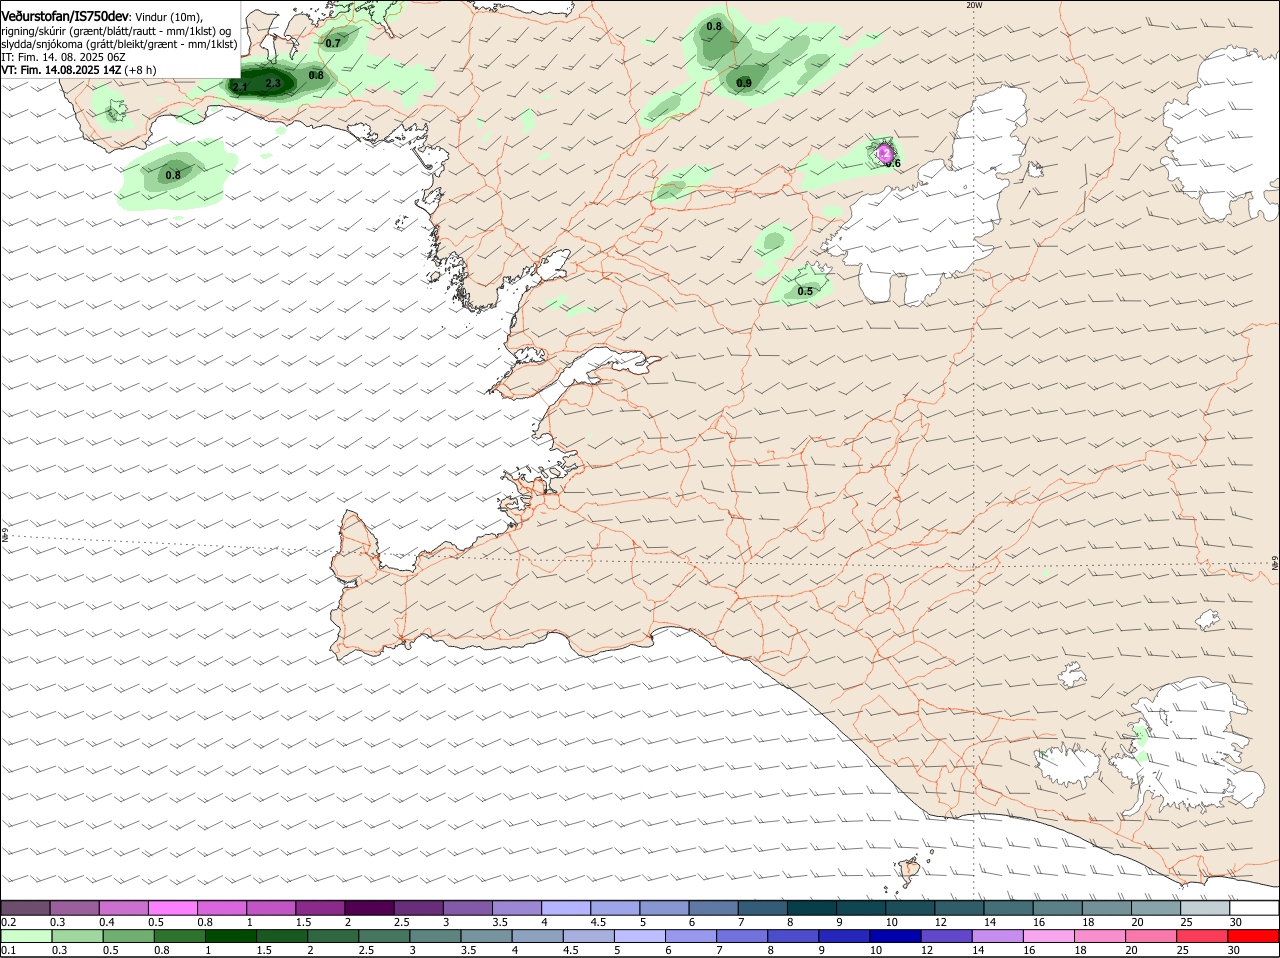The height and width of the screenshot is (958, 1280).
Task: Click the 0.6 label beside the pink snow spot
Action: (x=894, y=163)
